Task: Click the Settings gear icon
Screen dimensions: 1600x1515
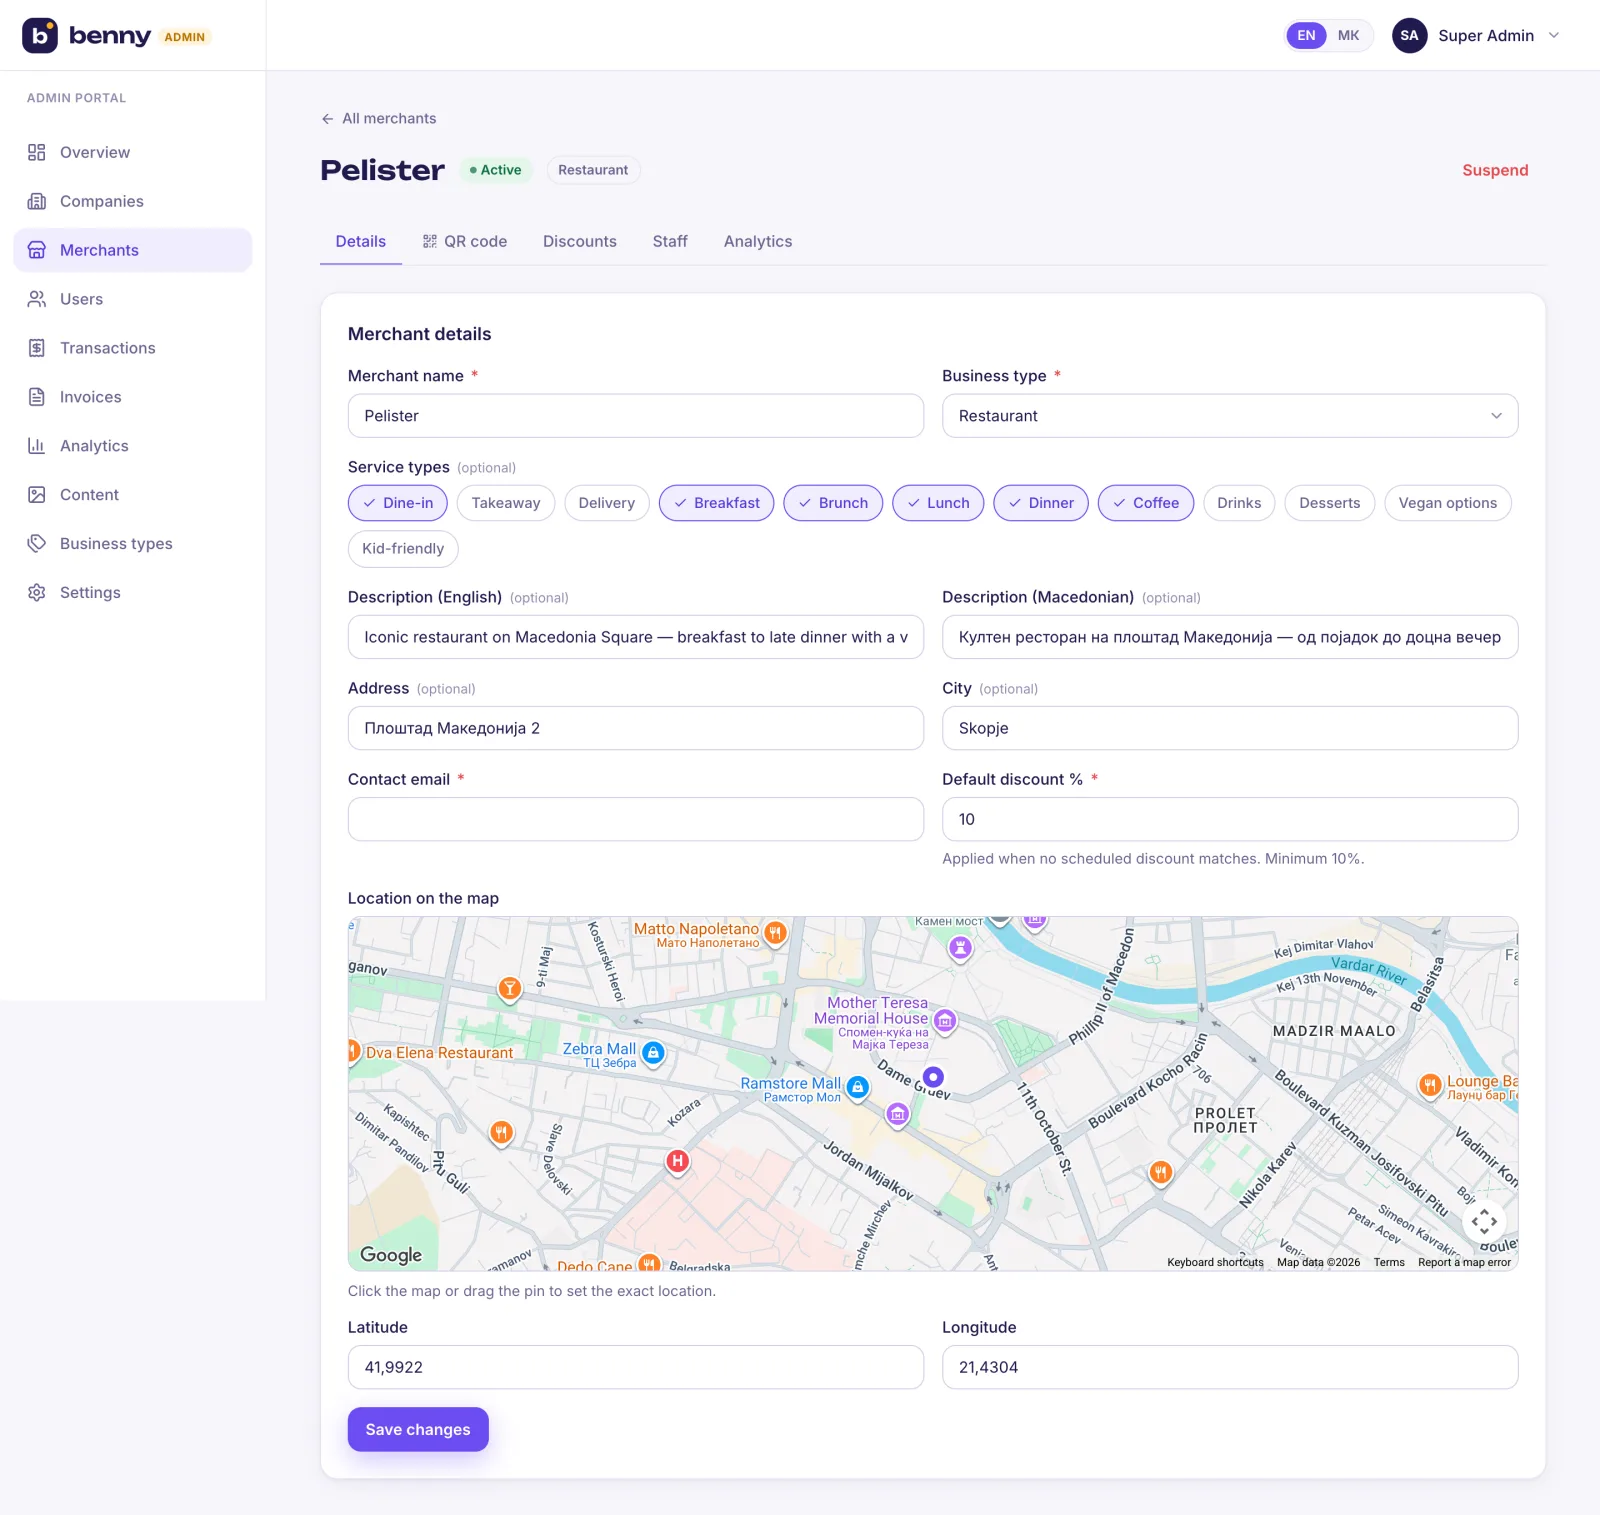Action: [x=37, y=593]
